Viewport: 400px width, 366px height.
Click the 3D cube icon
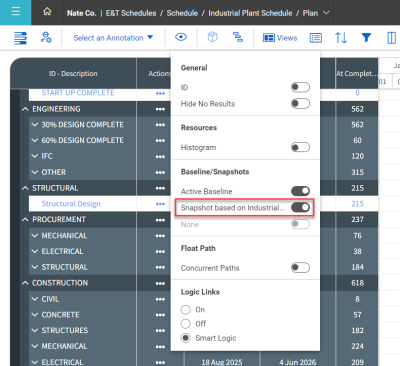[212, 37]
